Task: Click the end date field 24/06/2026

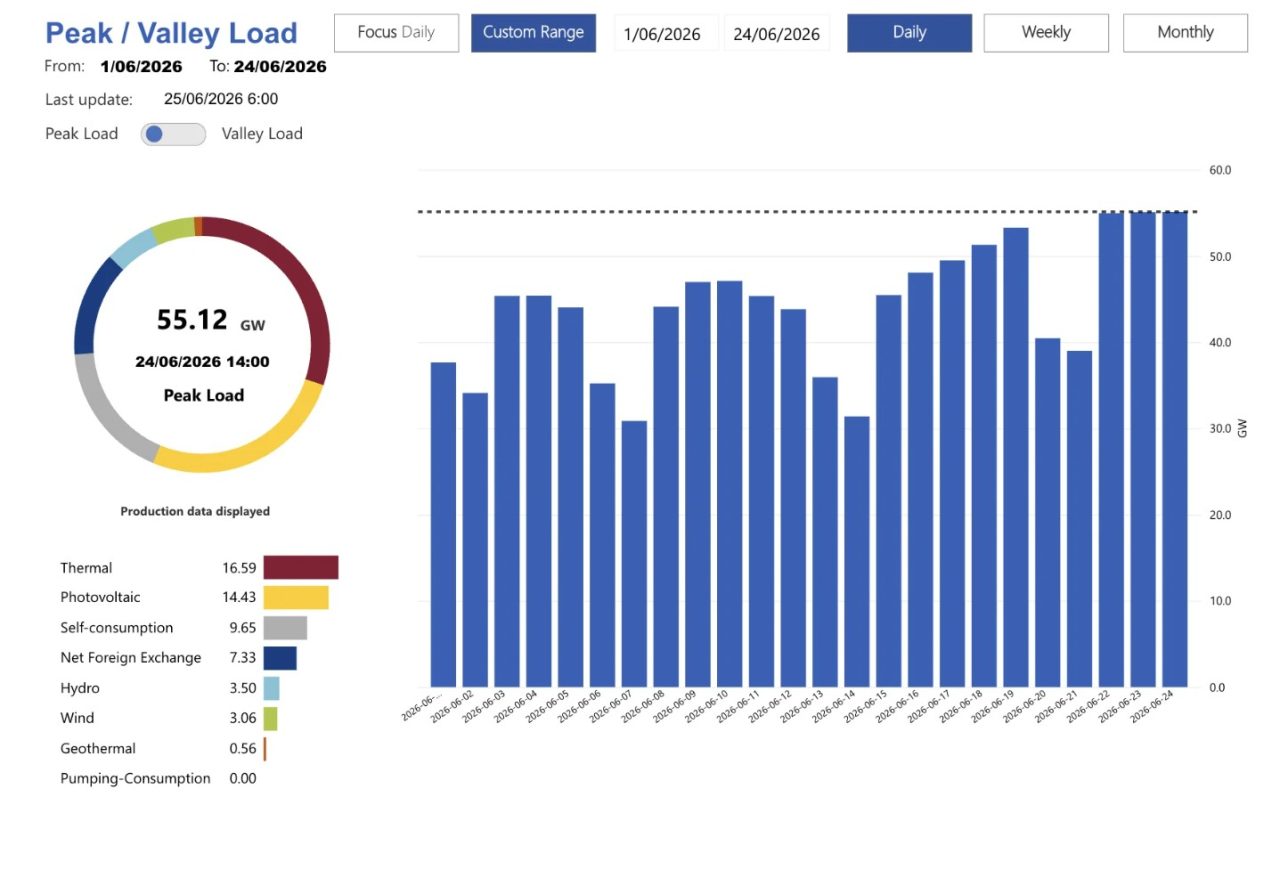Action: [776, 34]
